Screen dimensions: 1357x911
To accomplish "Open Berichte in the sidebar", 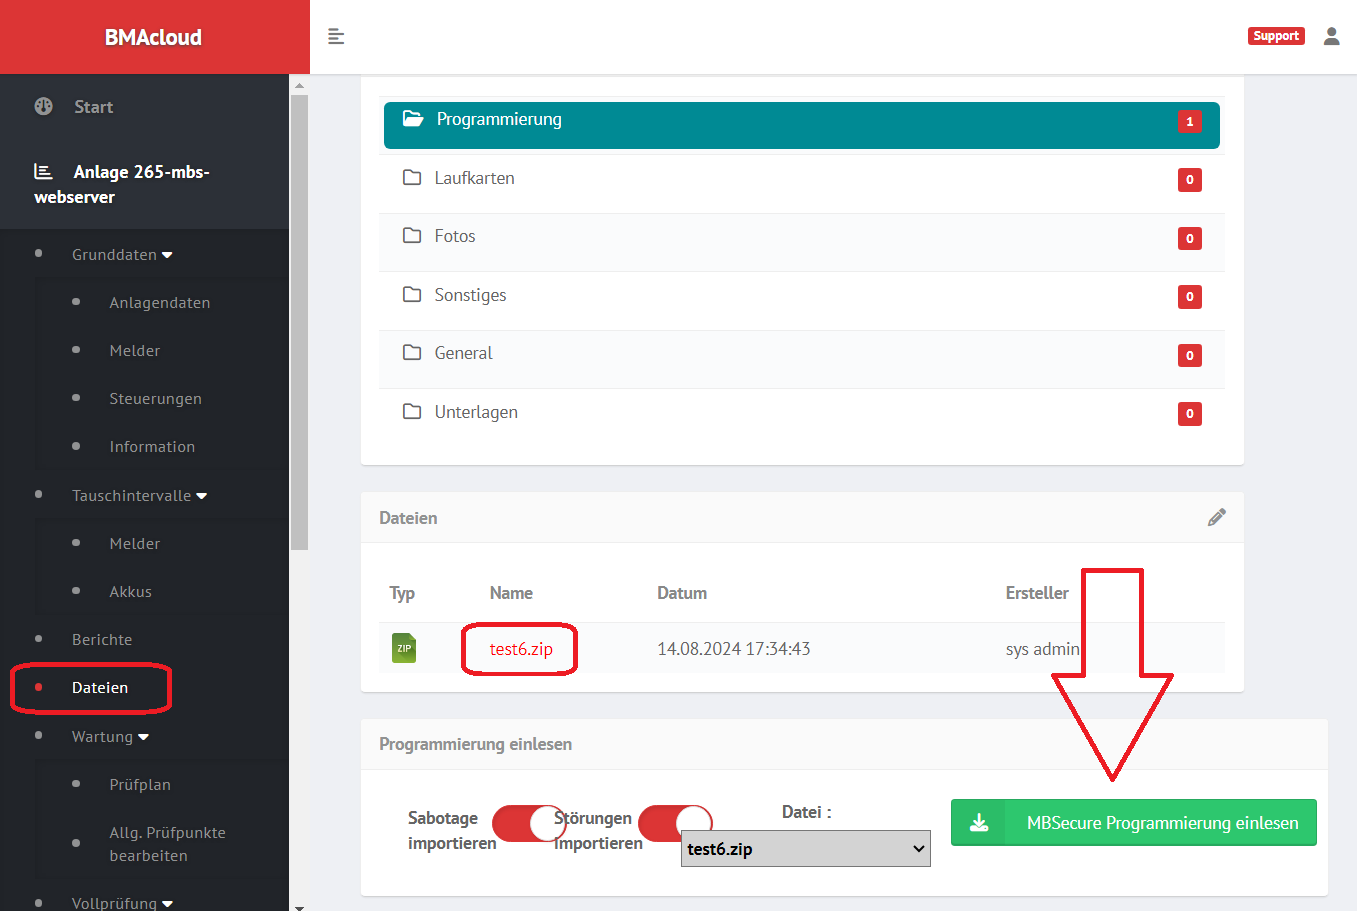I will 102,640.
